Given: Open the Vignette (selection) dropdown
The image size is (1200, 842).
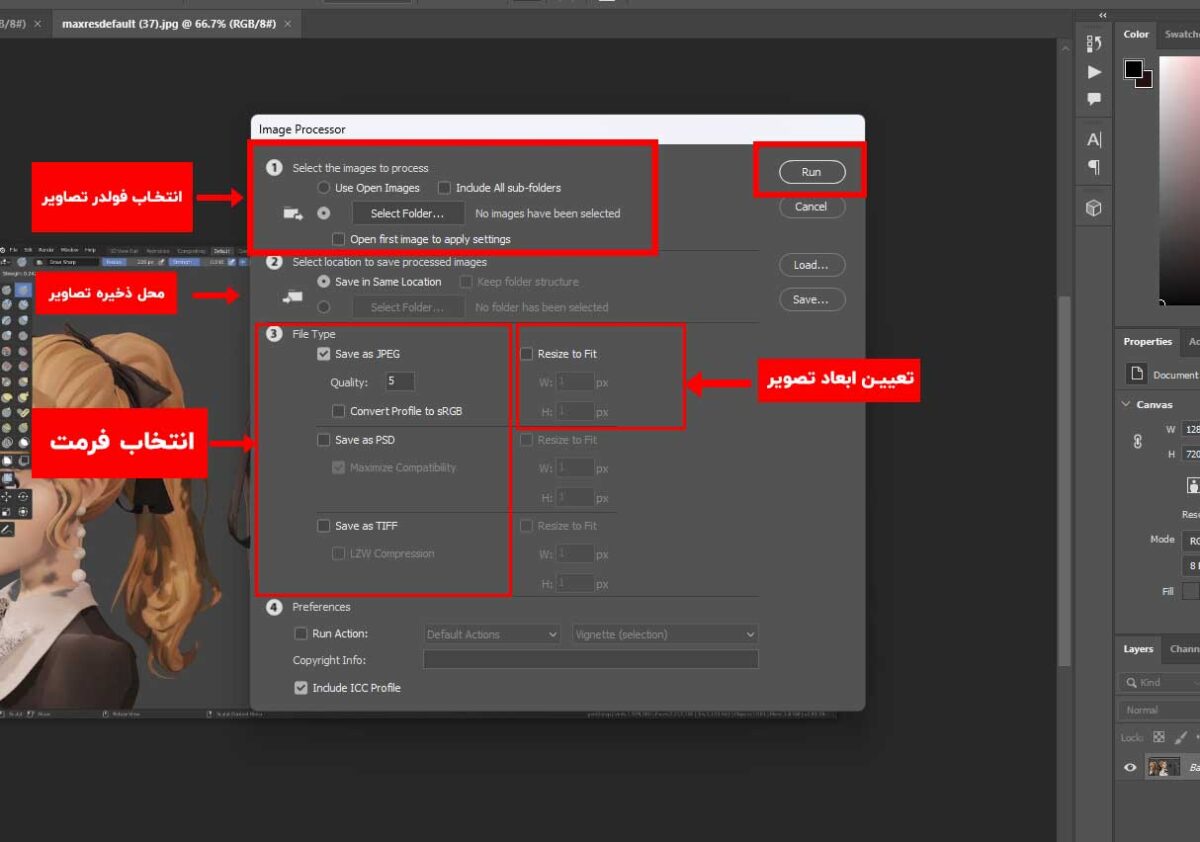Looking at the screenshot, I should (x=665, y=634).
